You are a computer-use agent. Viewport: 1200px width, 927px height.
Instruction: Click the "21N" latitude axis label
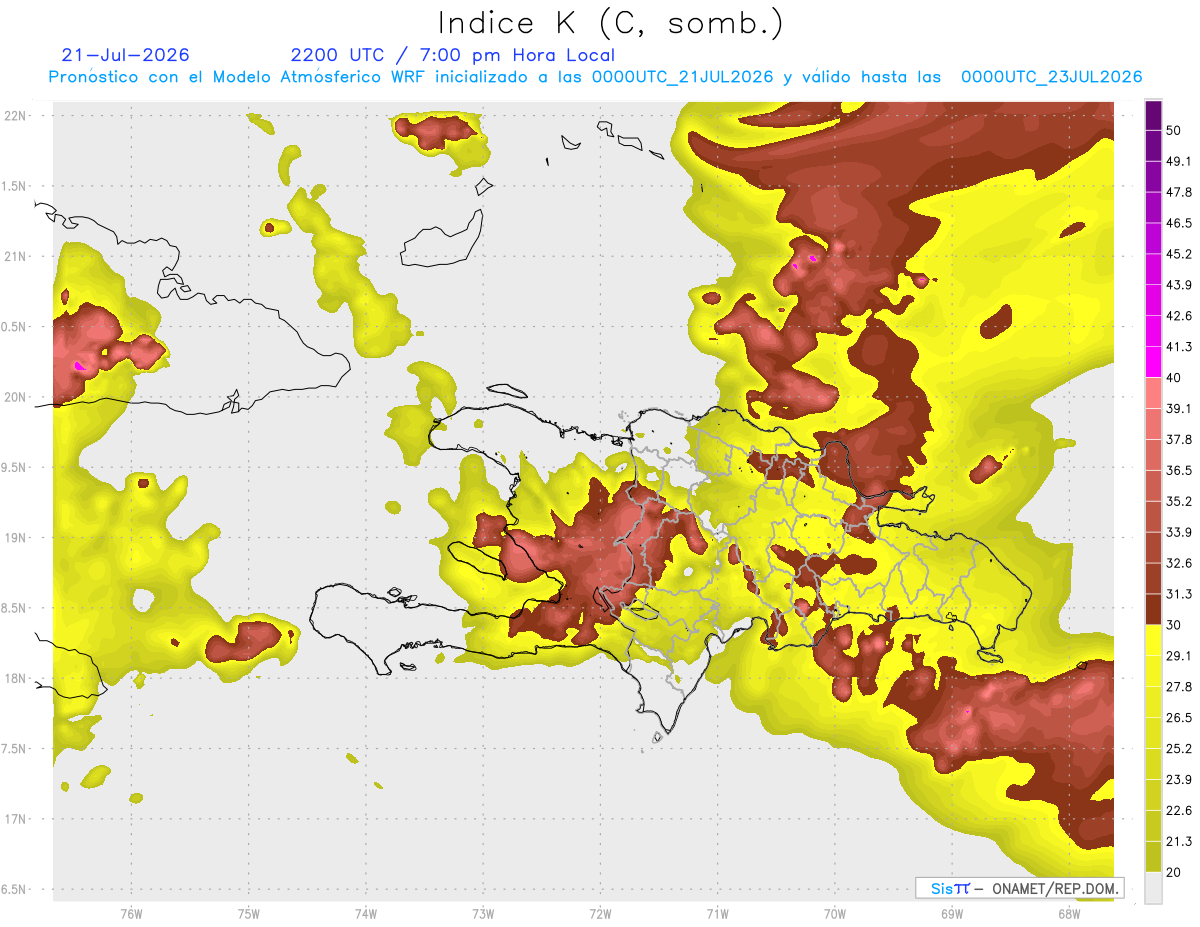[x=17, y=256]
